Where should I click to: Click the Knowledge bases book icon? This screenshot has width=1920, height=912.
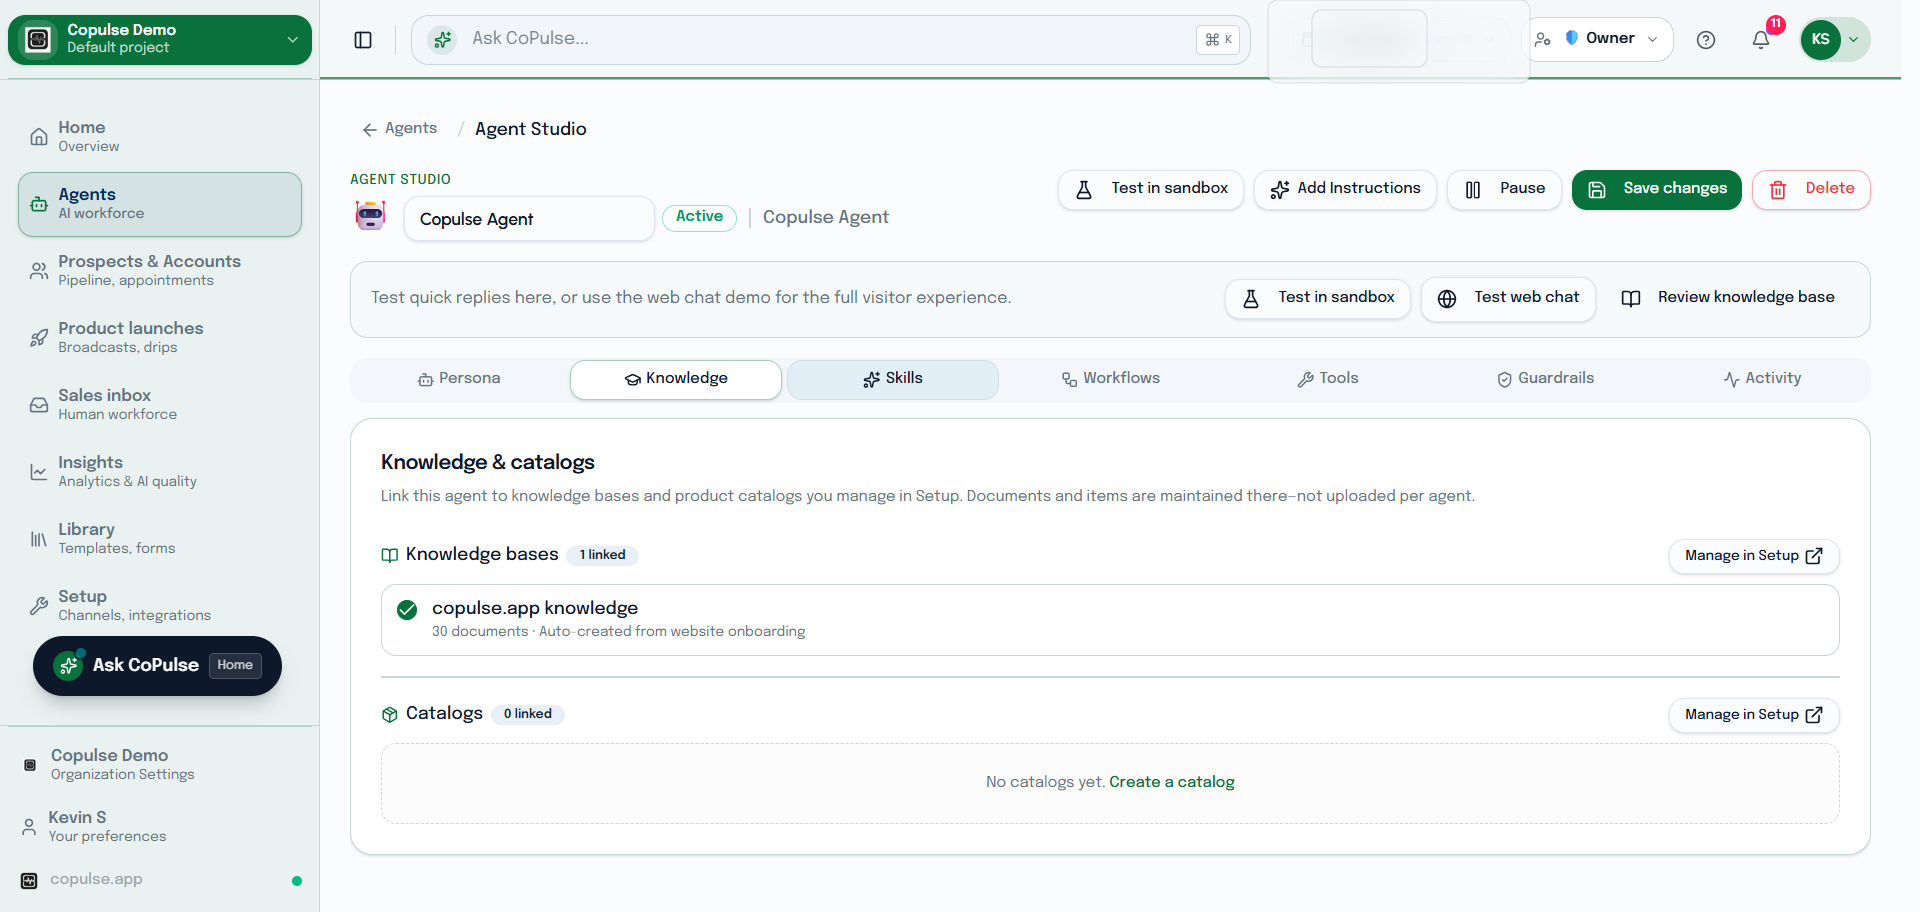(390, 555)
